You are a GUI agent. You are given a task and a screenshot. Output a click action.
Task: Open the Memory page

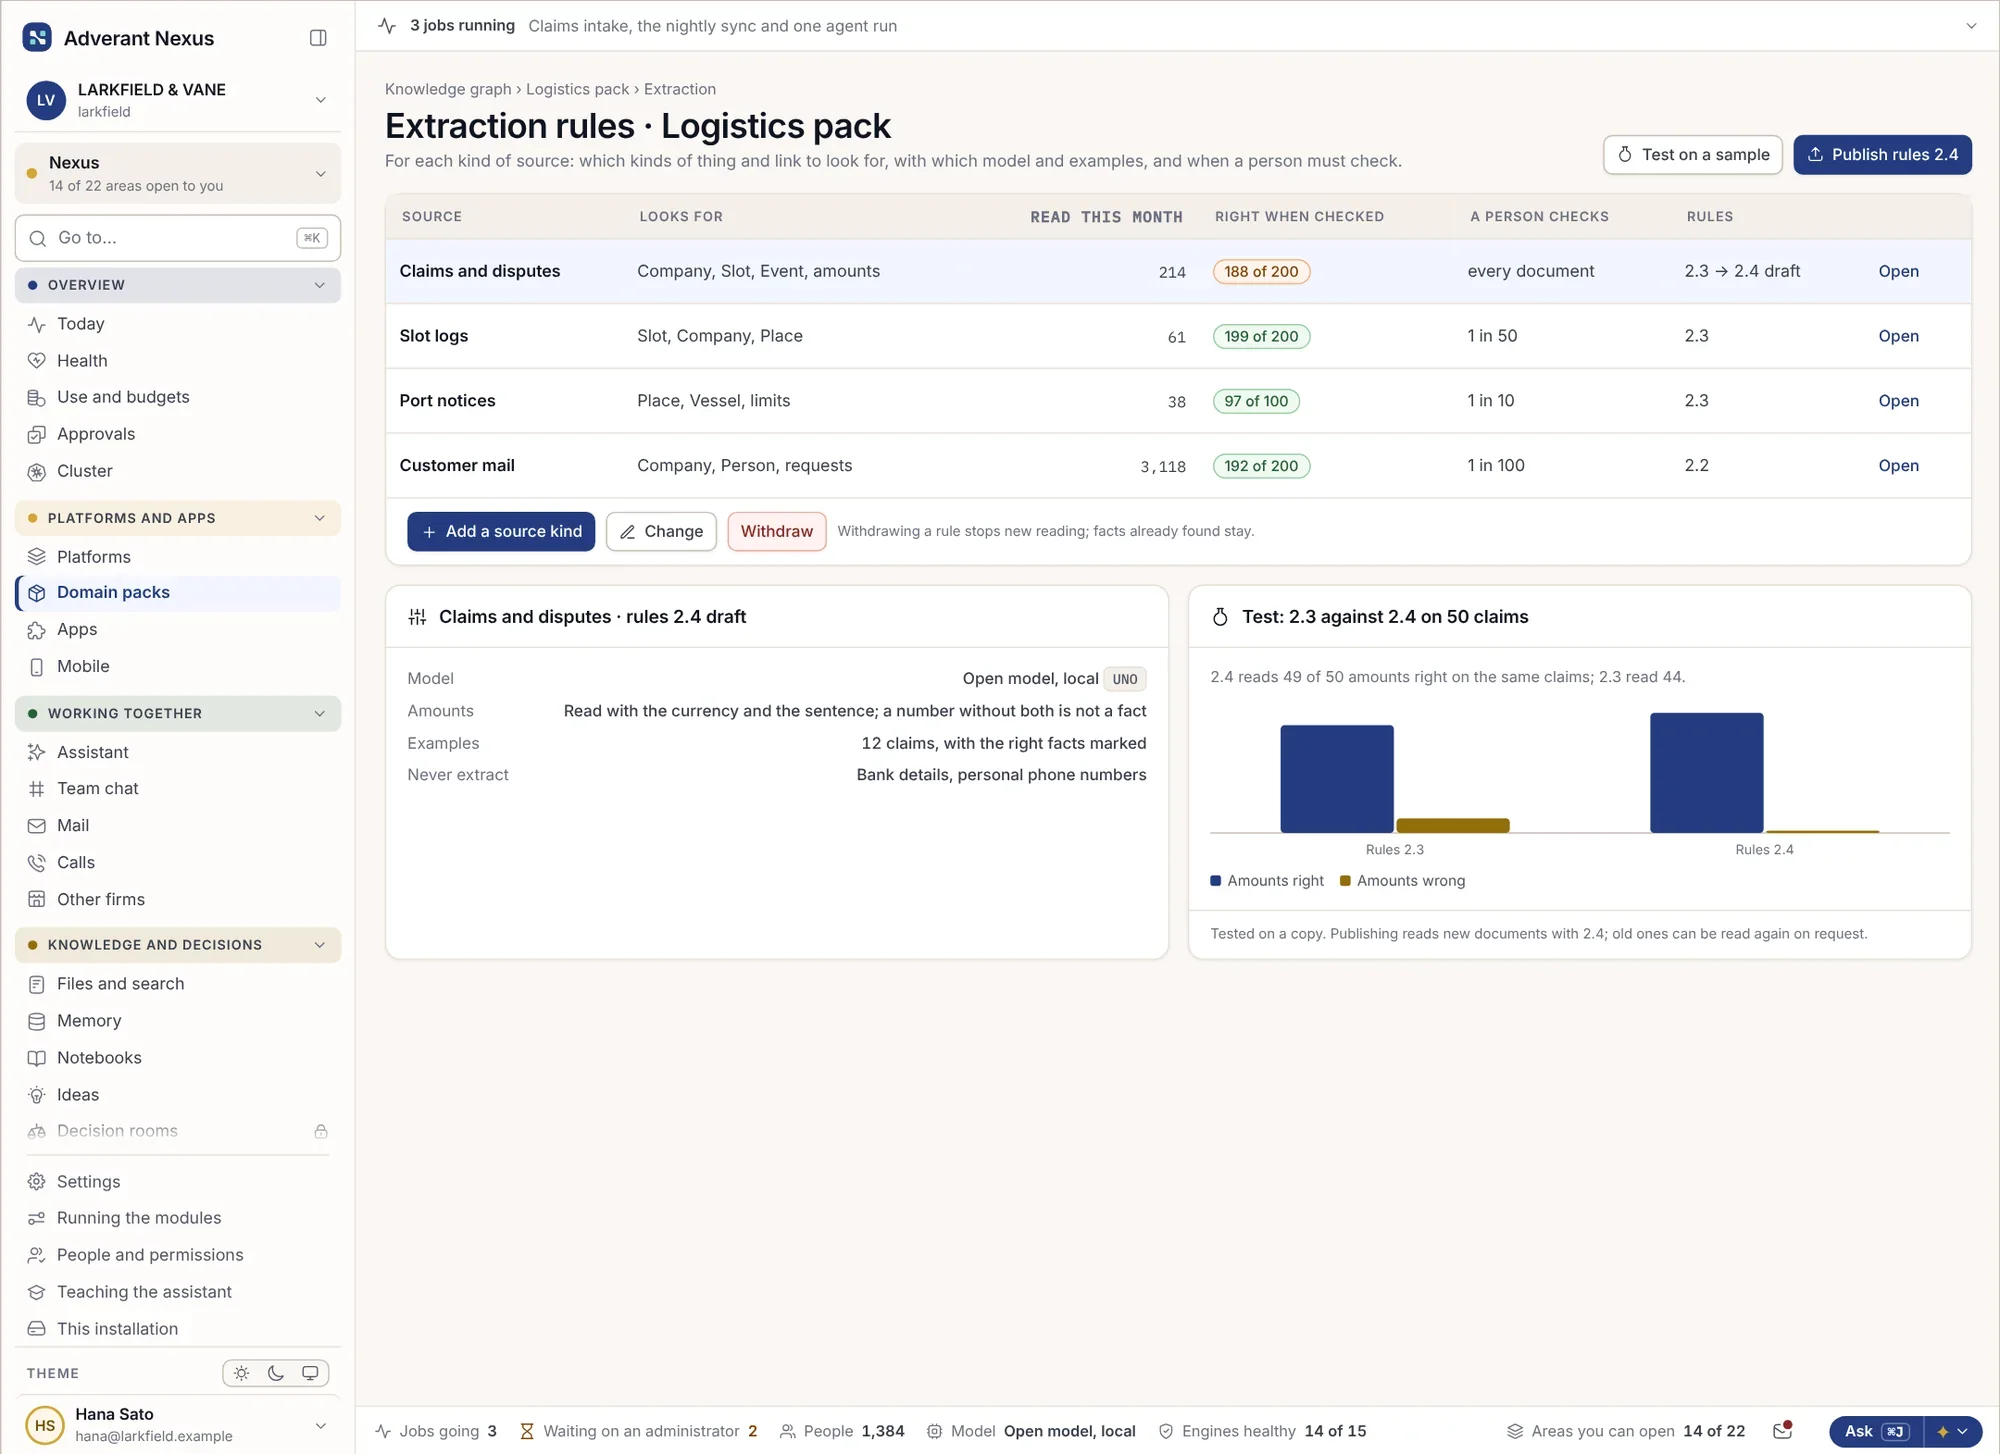[89, 1021]
